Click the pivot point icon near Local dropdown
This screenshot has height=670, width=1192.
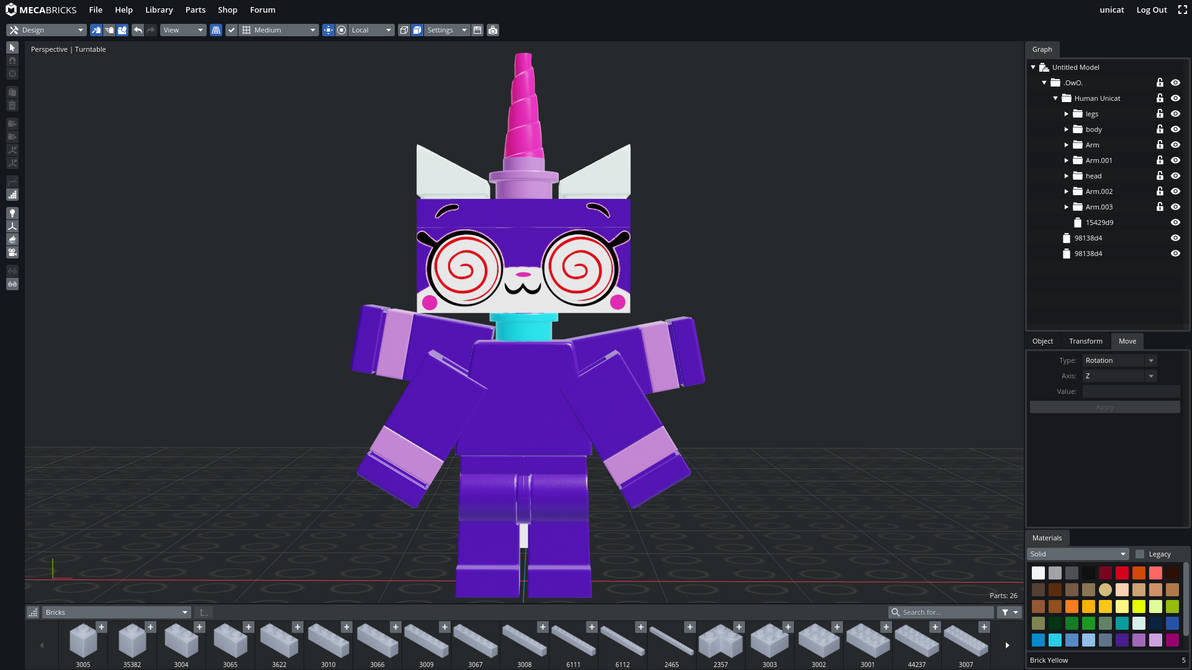click(x=341, y=30)
